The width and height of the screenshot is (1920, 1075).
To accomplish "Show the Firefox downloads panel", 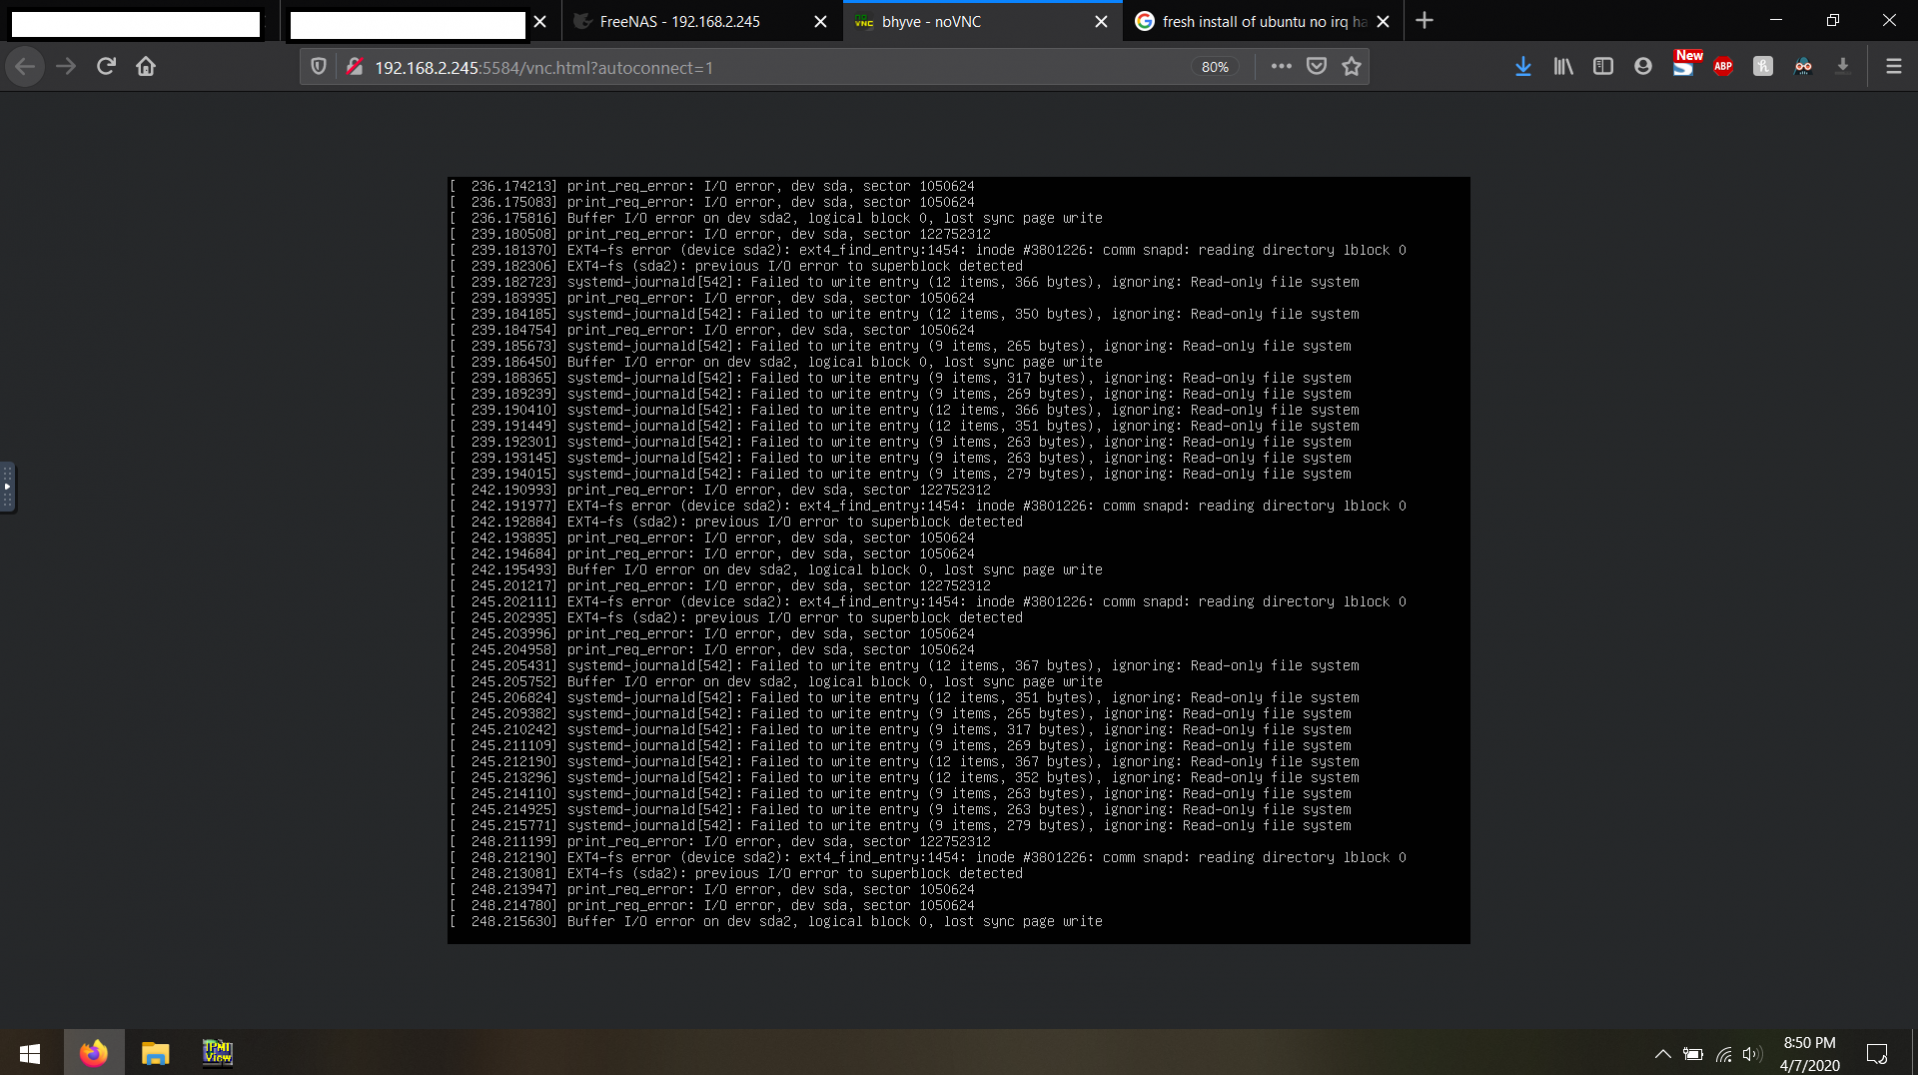I will pyautogui.click(x=1523, y=67).
